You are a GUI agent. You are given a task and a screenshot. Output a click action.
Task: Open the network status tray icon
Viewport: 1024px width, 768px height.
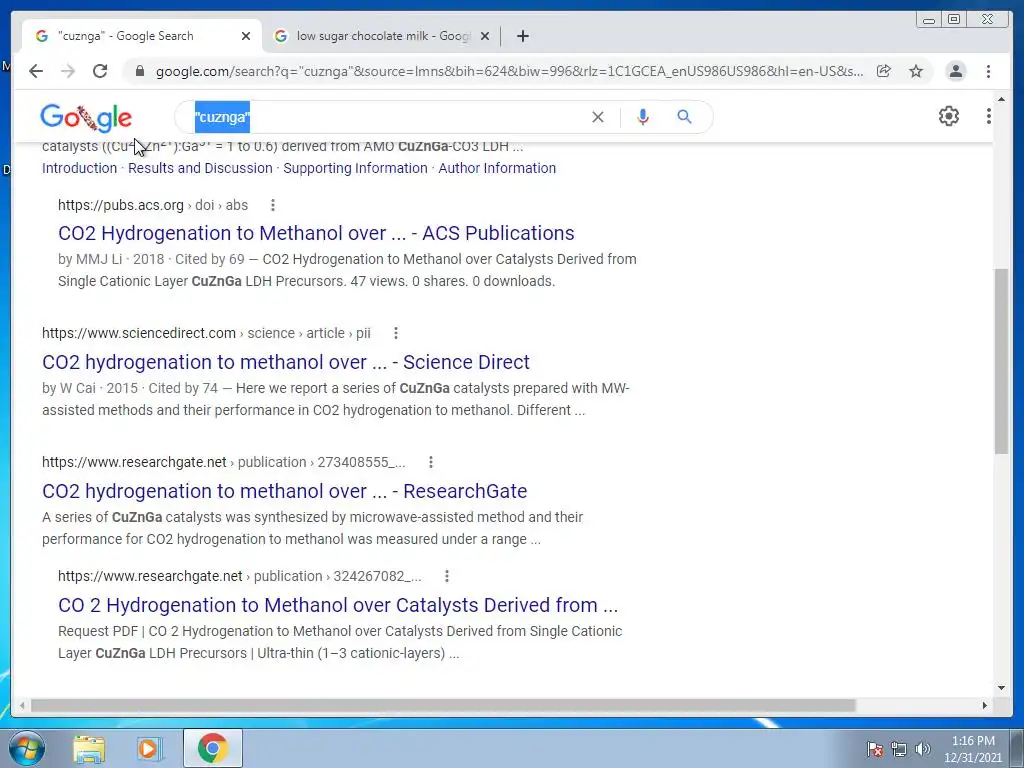point(899,749)
